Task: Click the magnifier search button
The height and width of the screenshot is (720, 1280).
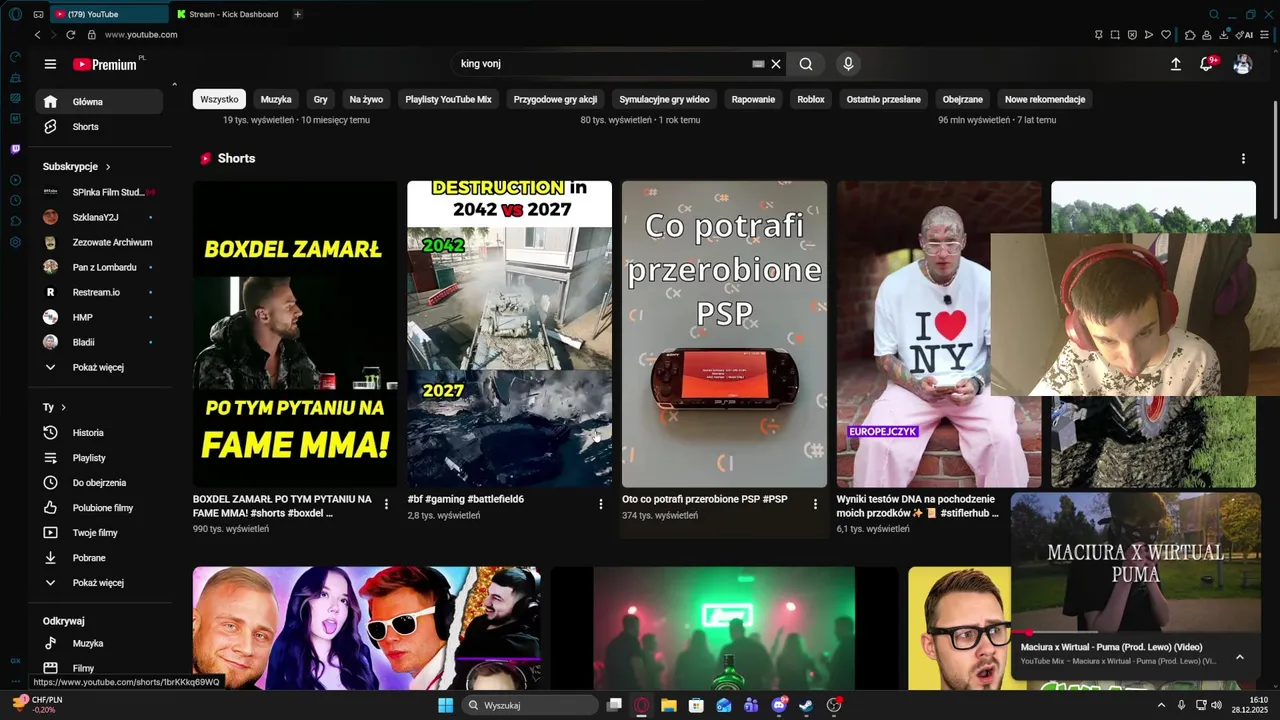Action: [806, 64]
